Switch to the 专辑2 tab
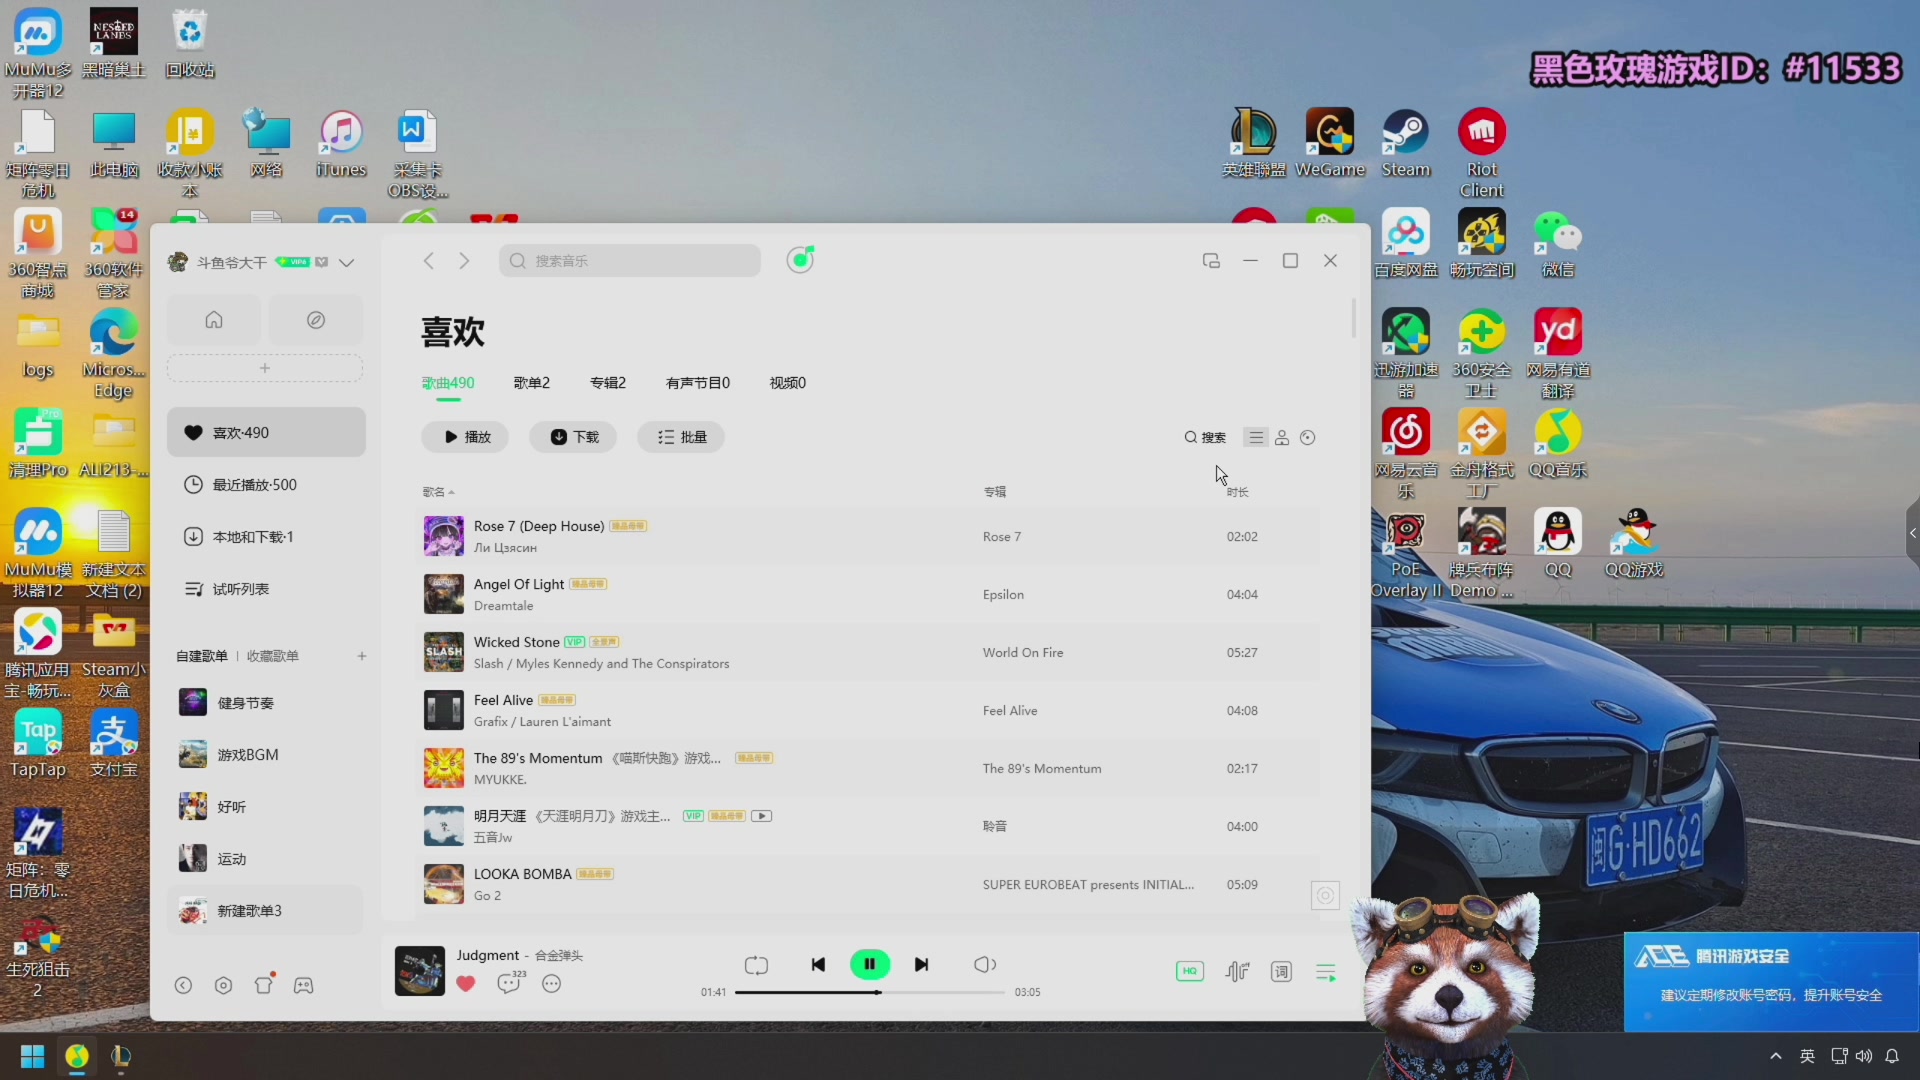This screenshot has height=1080, width=1920. 607,383
